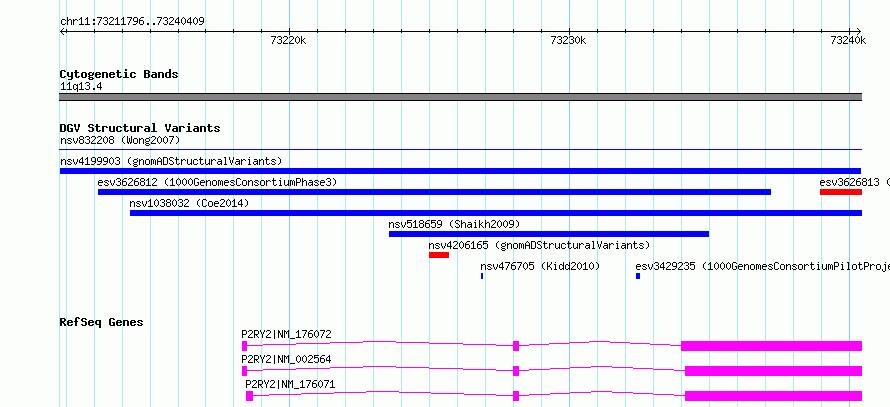Screen dimensions: 890x407
Task: Select the 11q13.4 band label
Action: pyautogui.click(x=81, y=87)
